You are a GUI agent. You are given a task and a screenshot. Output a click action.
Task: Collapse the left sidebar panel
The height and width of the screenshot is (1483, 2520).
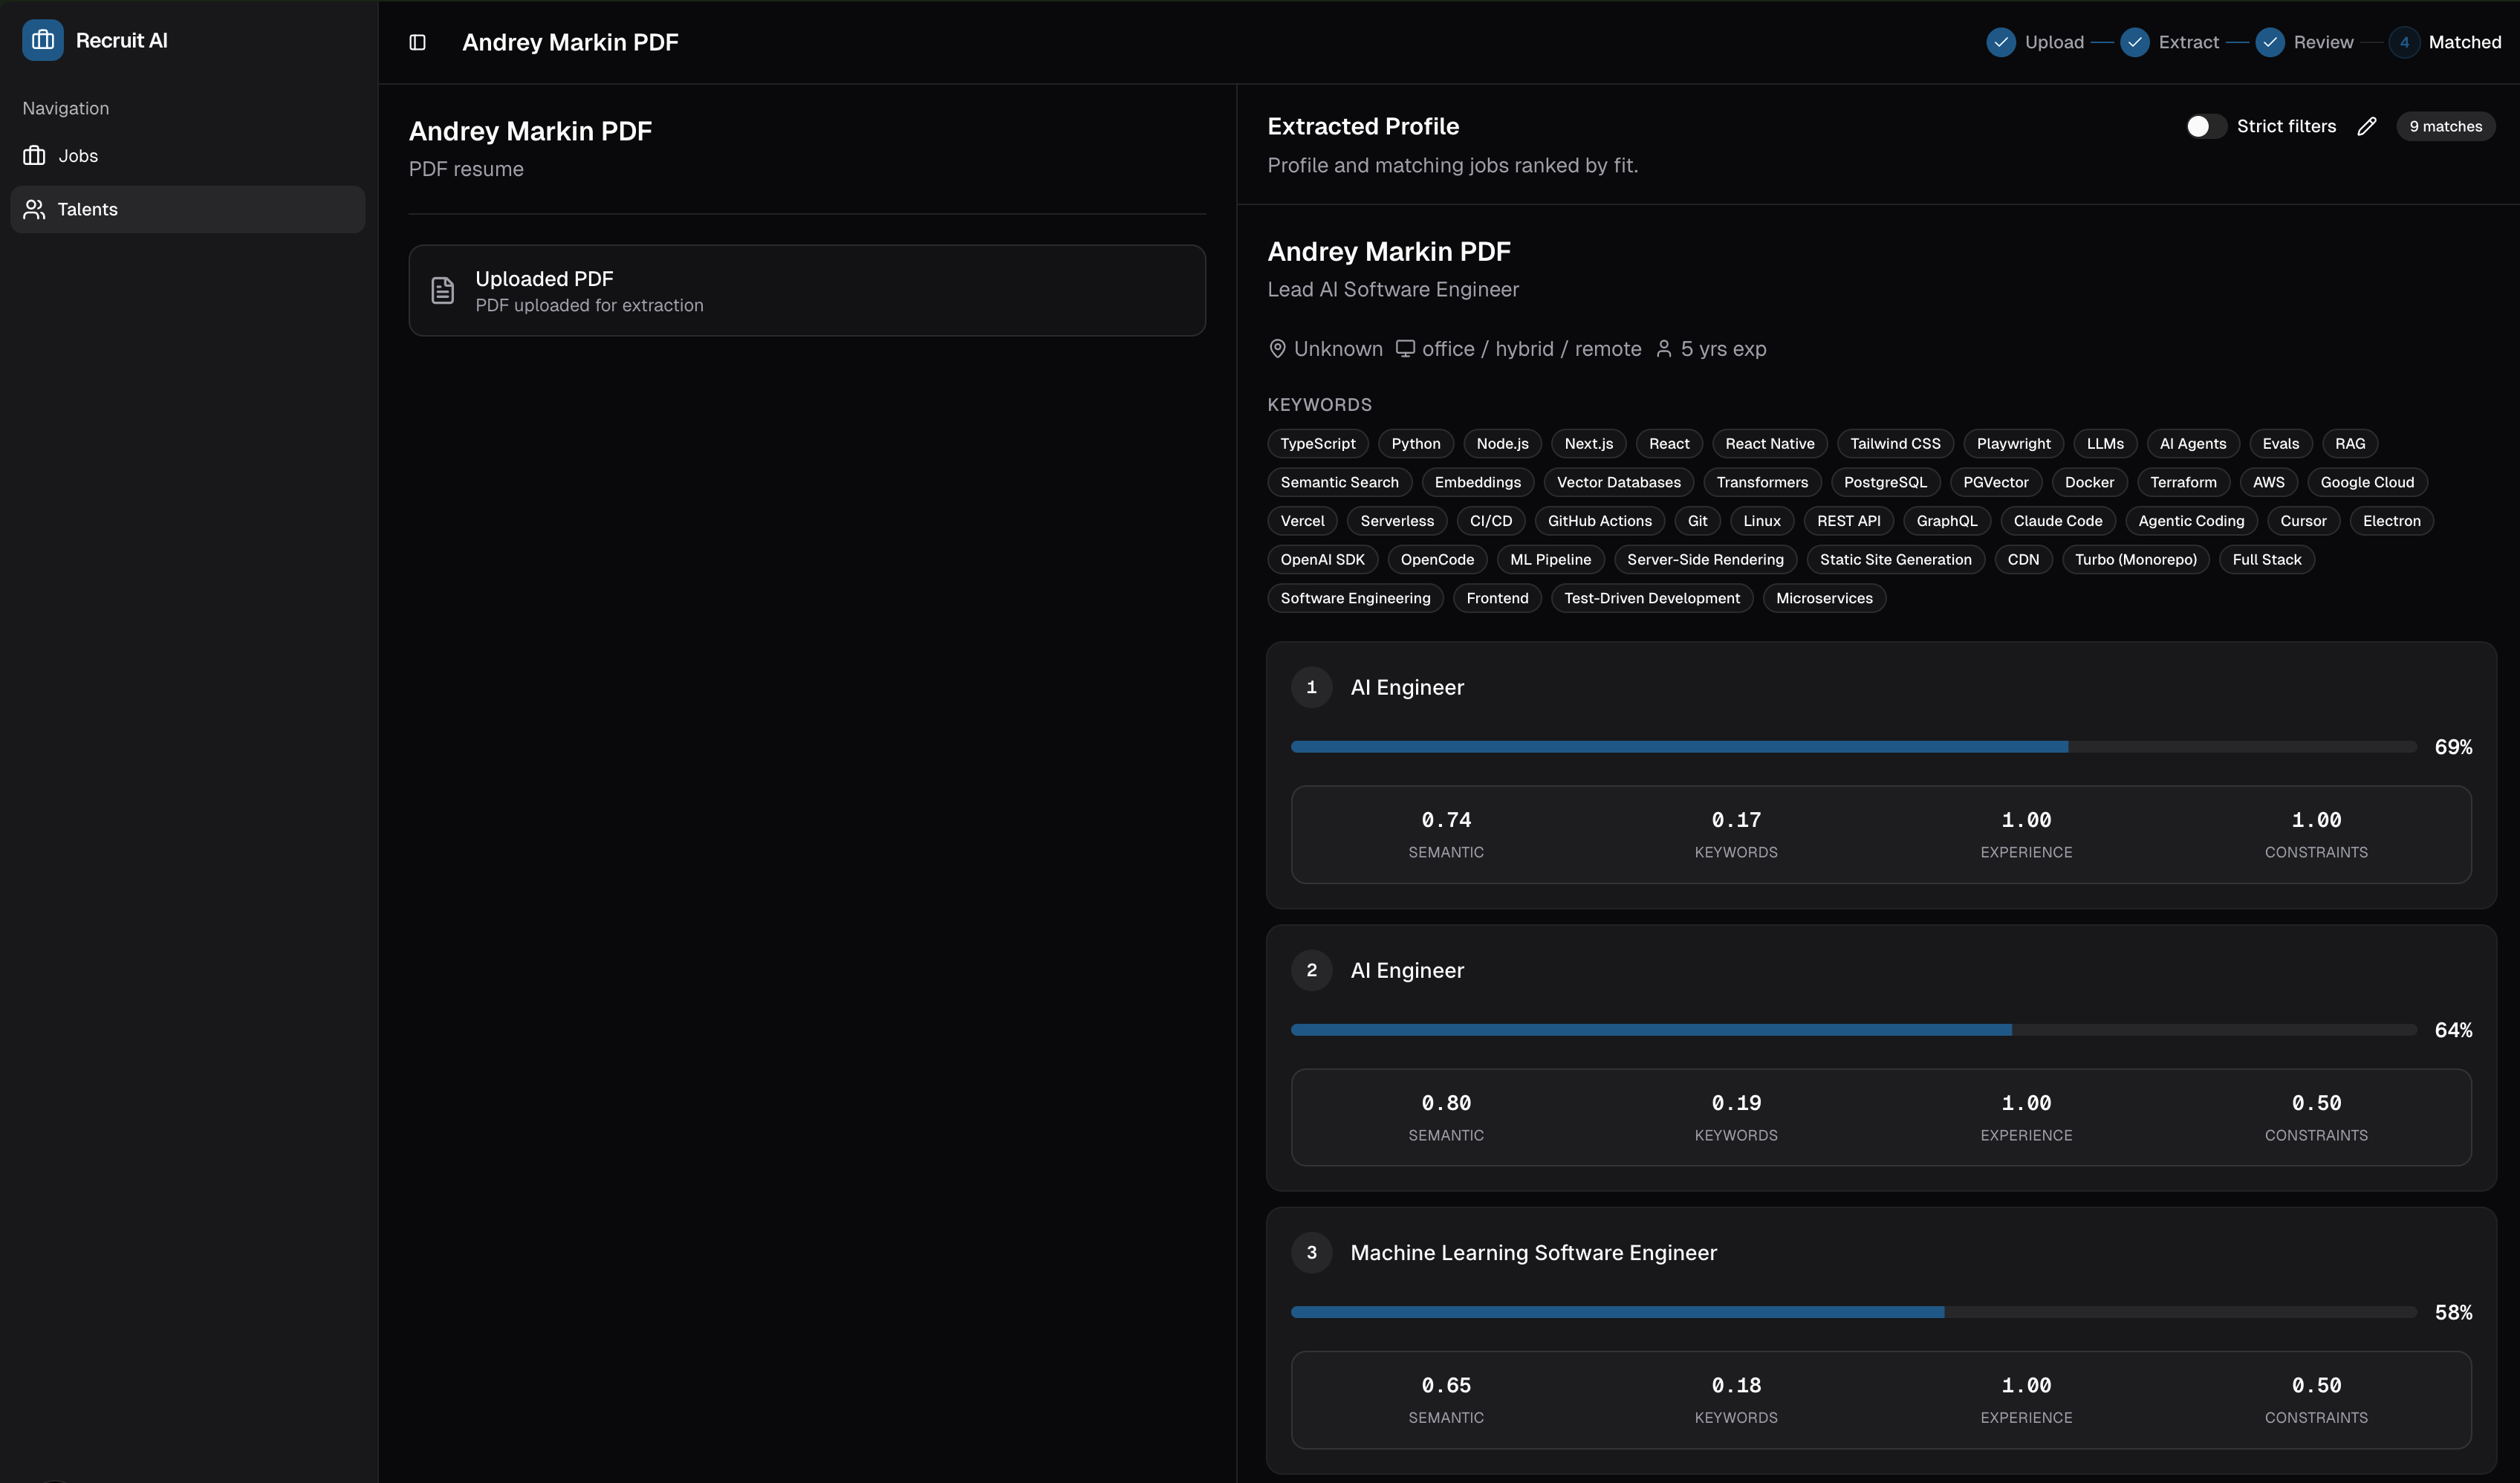[417, 42]
